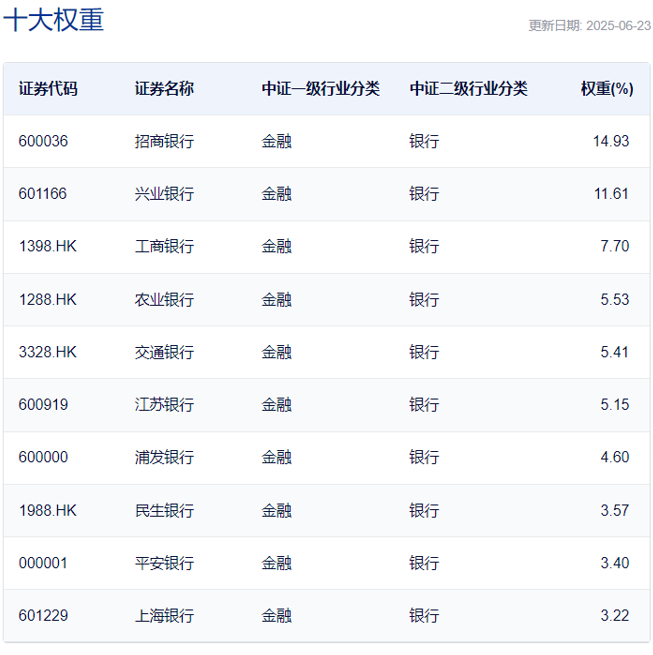
Task: Select weight value 3.40
Action: 615,564
